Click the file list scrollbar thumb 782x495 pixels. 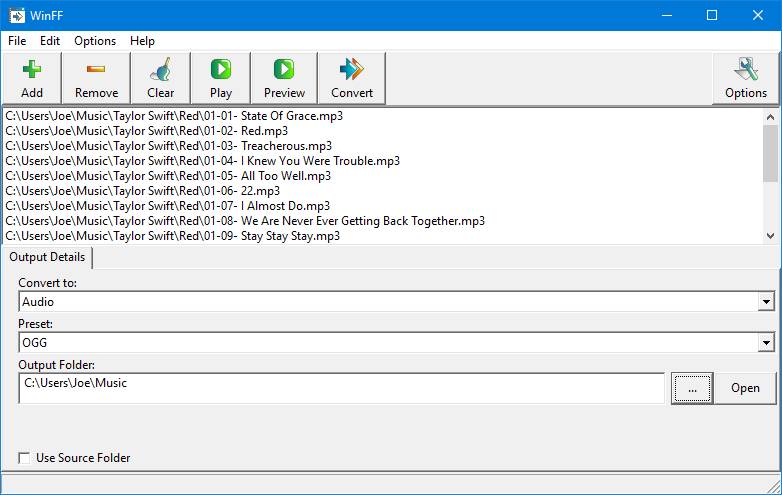pyautogui.click(x=770, y=154)
